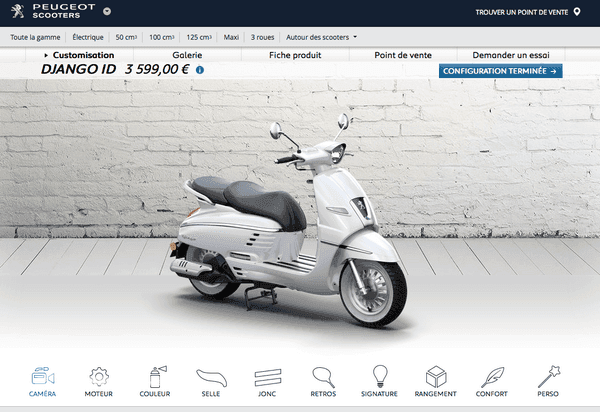This screenshot has height=412, width=600.
Task: Switch to the Customisation tab
Action: (x=79, y=55)
